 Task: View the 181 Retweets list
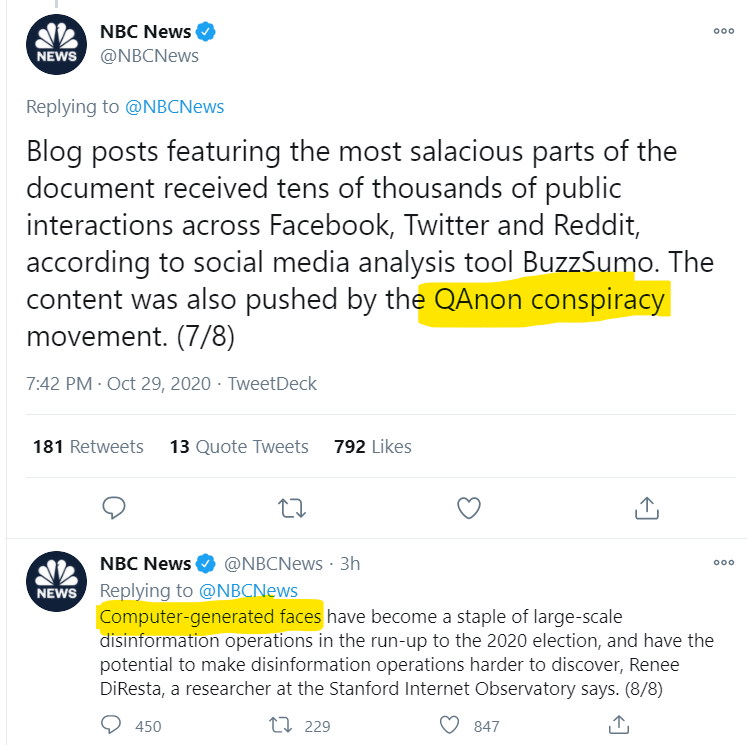pos(88,447)
